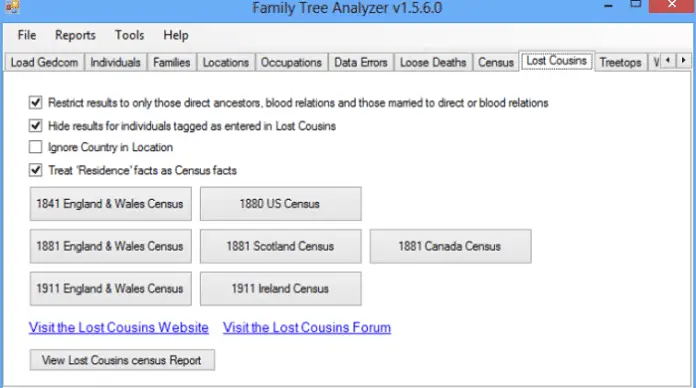Open Visit the Lost Cousins Forum link
This screenshot has width=696, height=388.
click(x=307, y=328)
